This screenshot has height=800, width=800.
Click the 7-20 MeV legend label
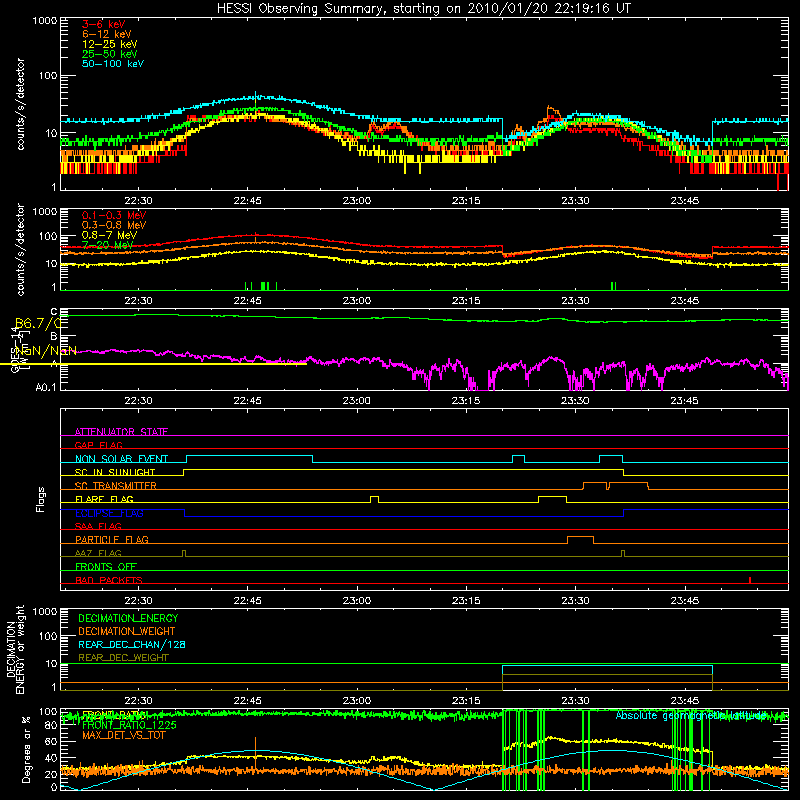click(108, 245)
